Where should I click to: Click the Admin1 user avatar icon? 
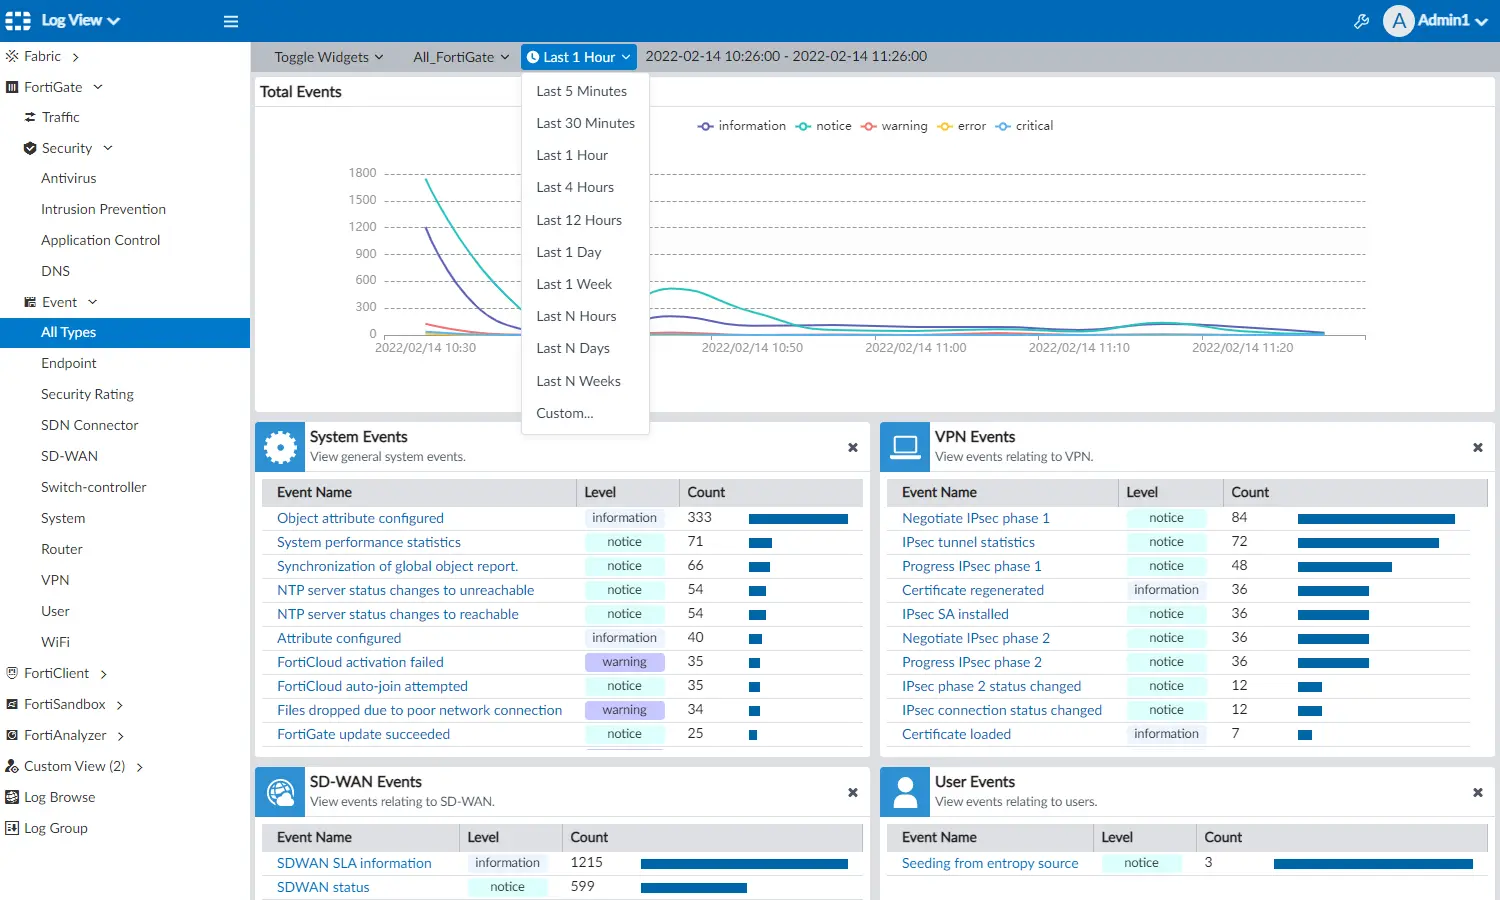point(1398,21)
